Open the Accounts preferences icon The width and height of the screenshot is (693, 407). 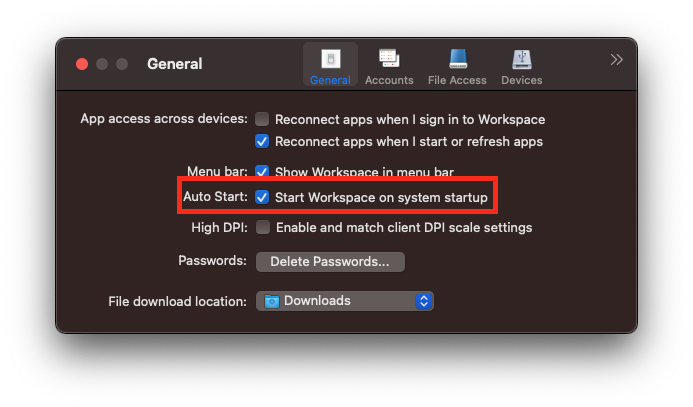[389, 59]
